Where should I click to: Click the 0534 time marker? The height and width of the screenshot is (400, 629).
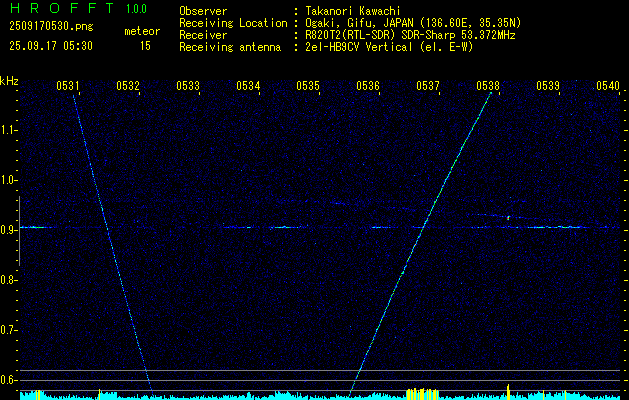coord(248,86)
